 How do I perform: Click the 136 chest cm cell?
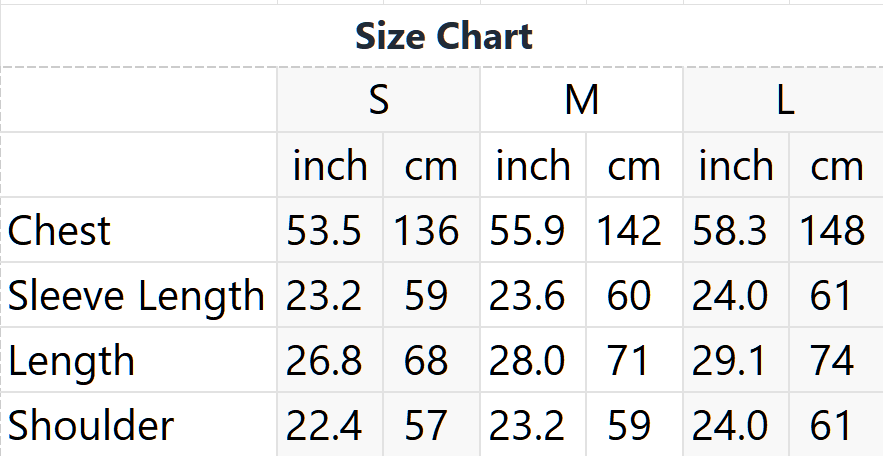pos(431,230)
